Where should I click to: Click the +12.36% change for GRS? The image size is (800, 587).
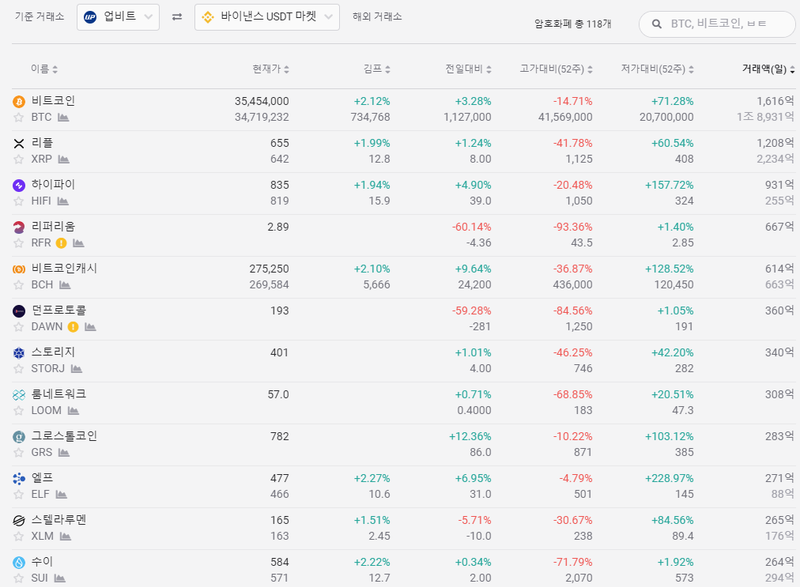click(x=470, y=437)
